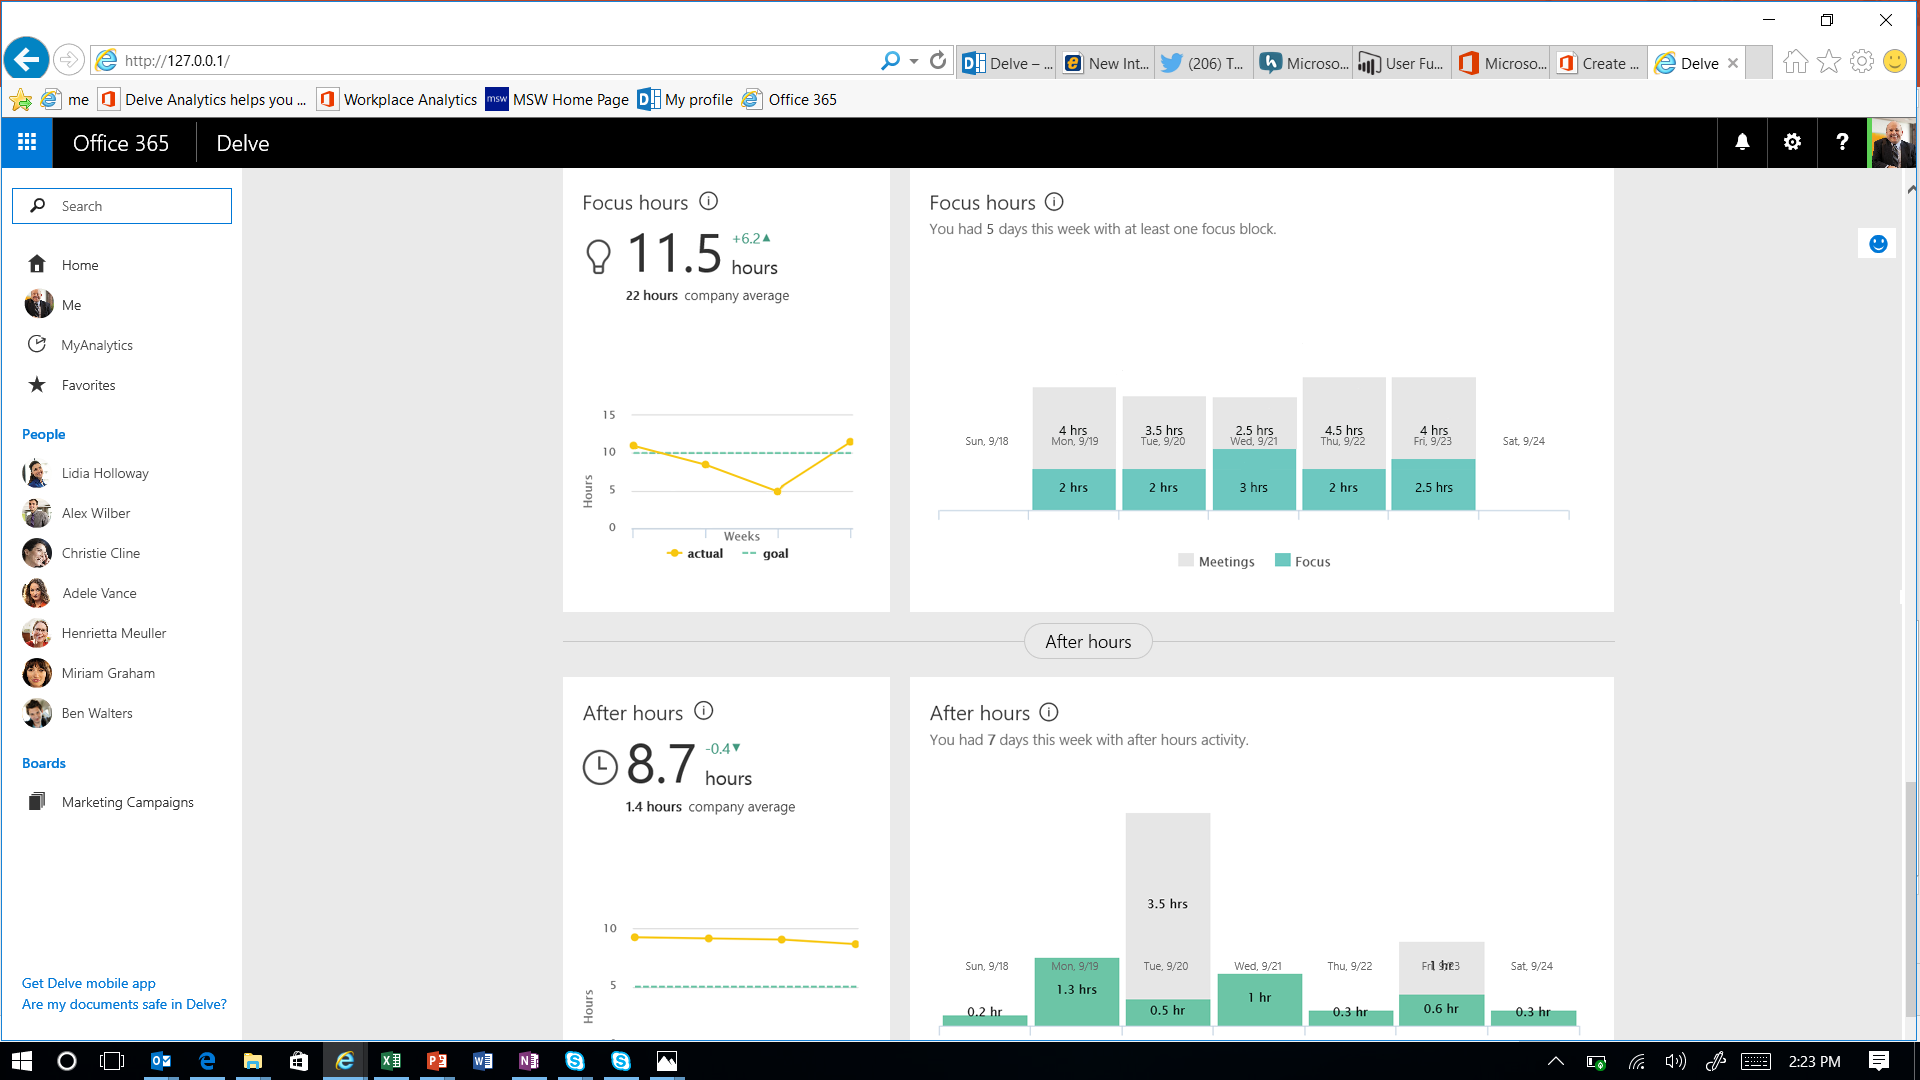The width and height of the screenshot is (1920, 1080).
Task: Click the Home icon in Delve sidebar
Action: coord(37,264)
